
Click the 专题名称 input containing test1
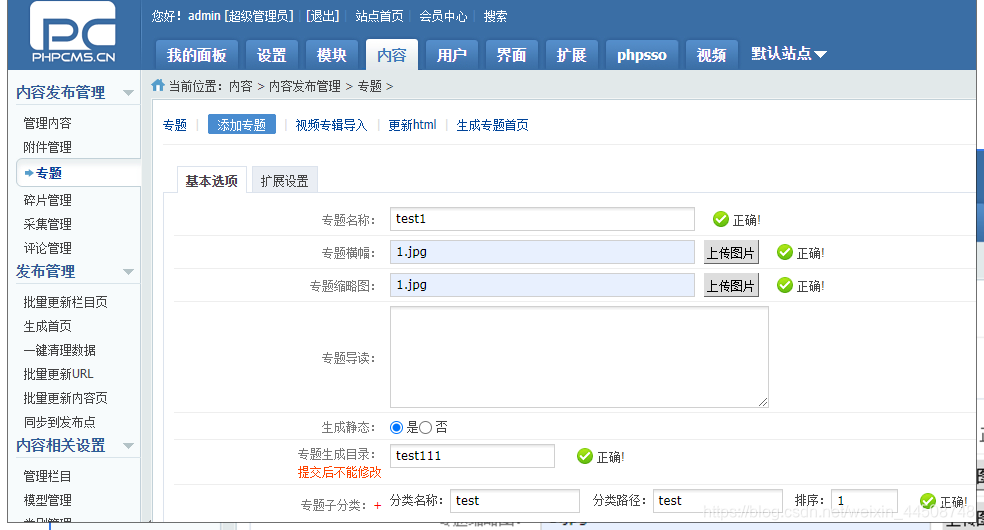point(542,219)
